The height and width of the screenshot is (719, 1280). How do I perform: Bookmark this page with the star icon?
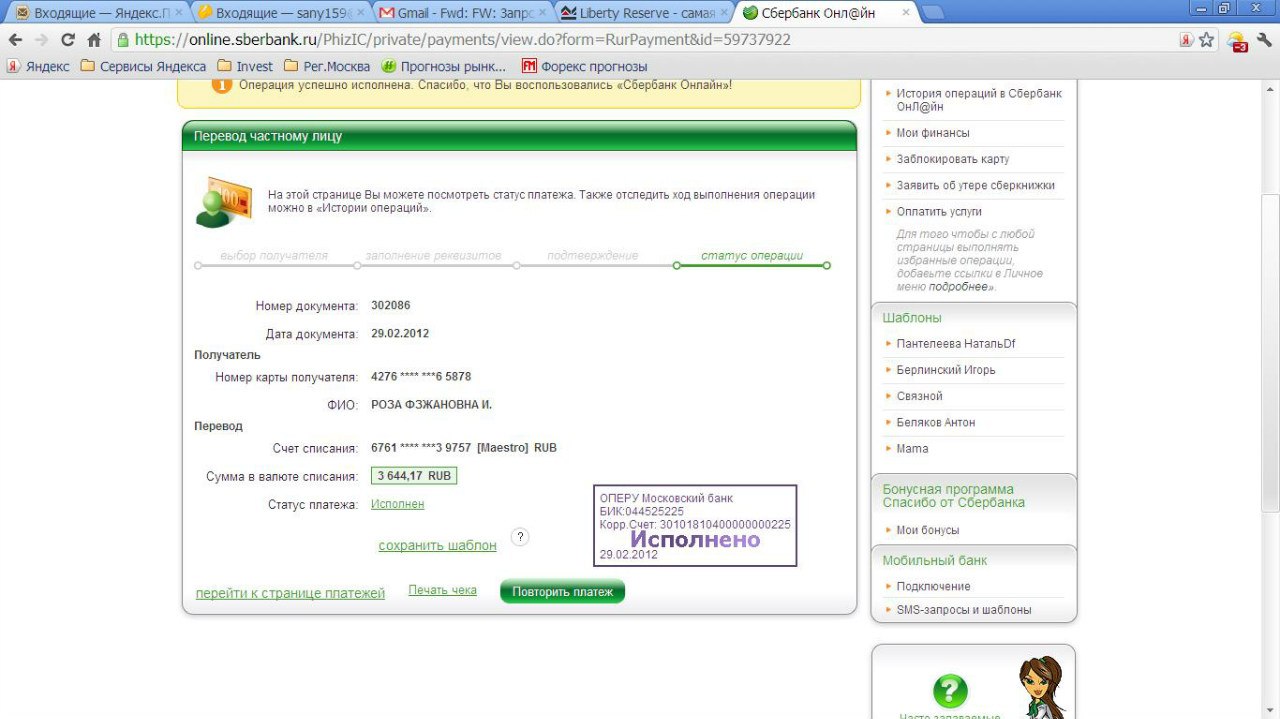[x=1206, y=40]
